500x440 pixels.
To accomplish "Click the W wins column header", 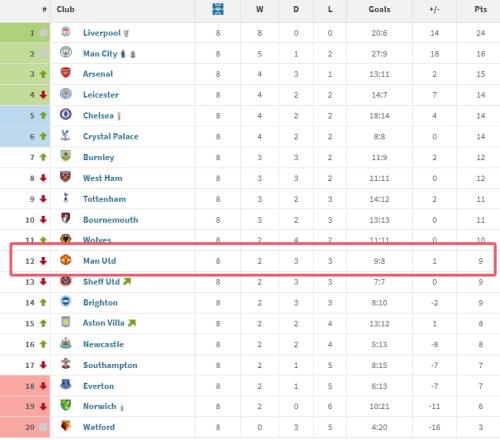I will pyautogui.click(x=260, y=9).
